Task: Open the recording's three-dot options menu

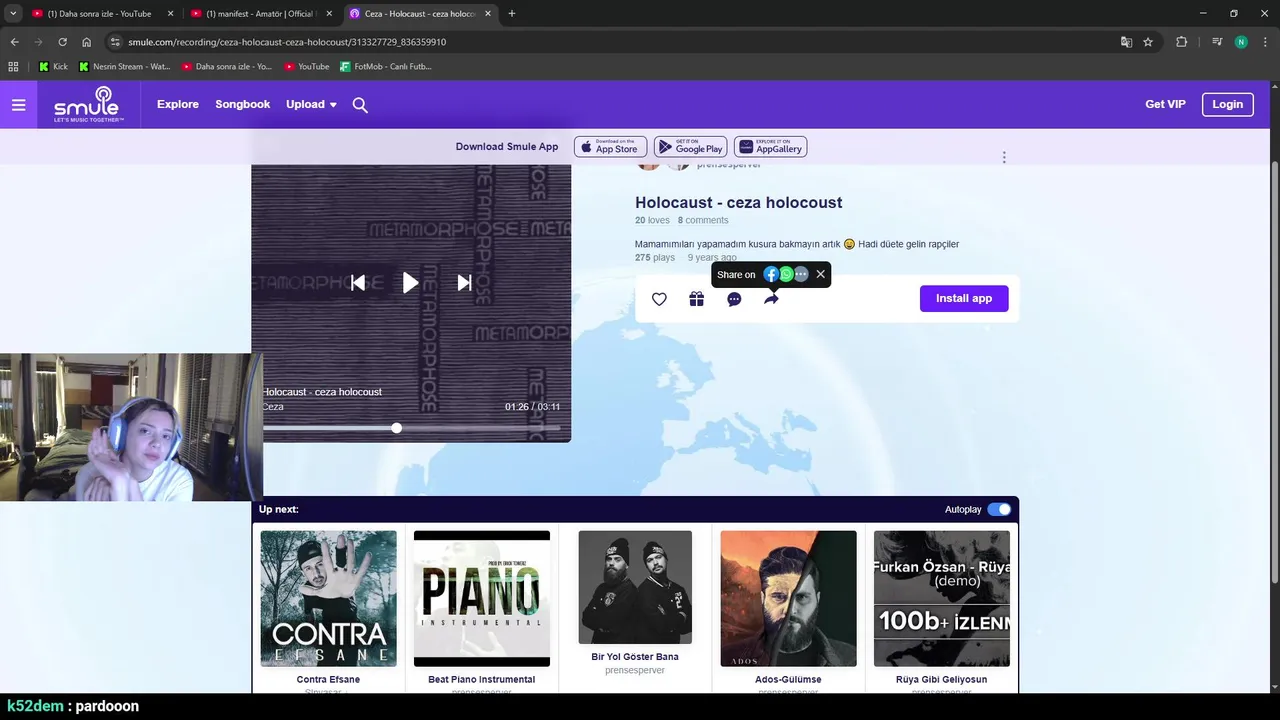Action: point(1004,157)
